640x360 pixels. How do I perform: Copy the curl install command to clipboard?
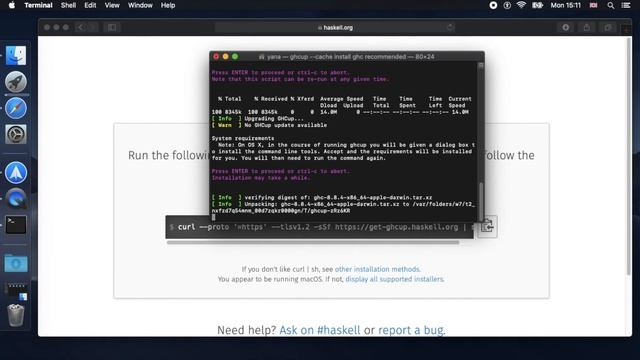pos(487,227)
